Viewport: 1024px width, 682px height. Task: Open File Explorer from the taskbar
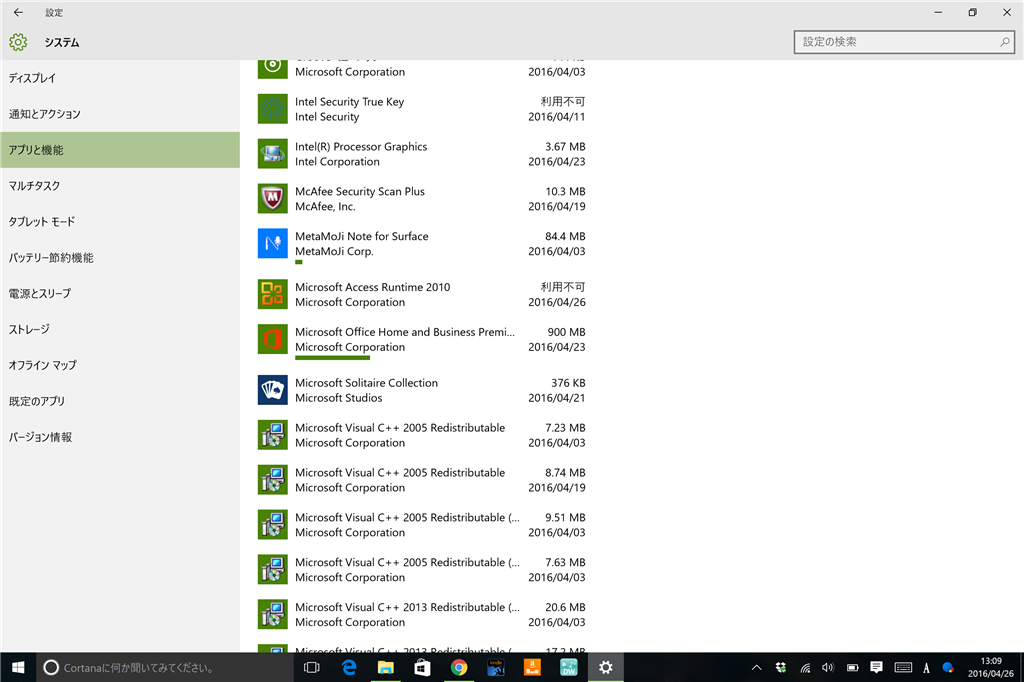coord(385,668)
